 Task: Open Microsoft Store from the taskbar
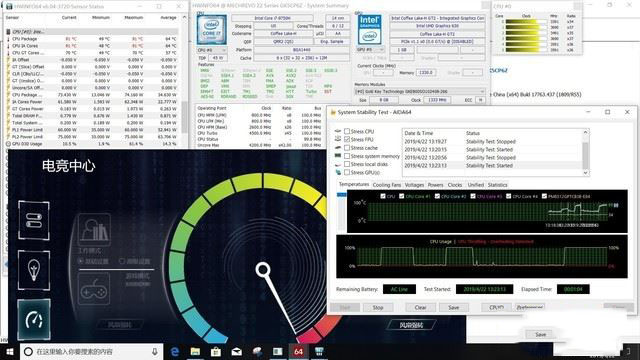point(216,351)
